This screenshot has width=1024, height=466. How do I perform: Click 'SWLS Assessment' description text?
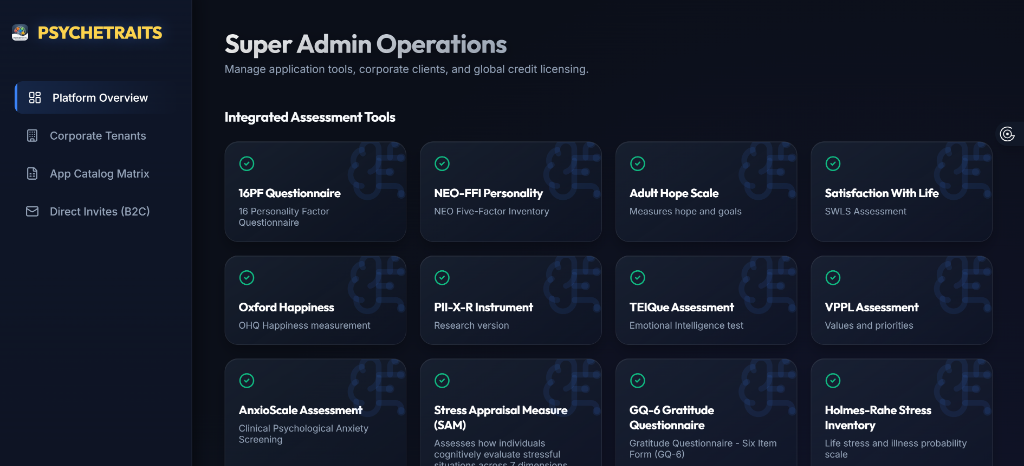coord(865,211)
